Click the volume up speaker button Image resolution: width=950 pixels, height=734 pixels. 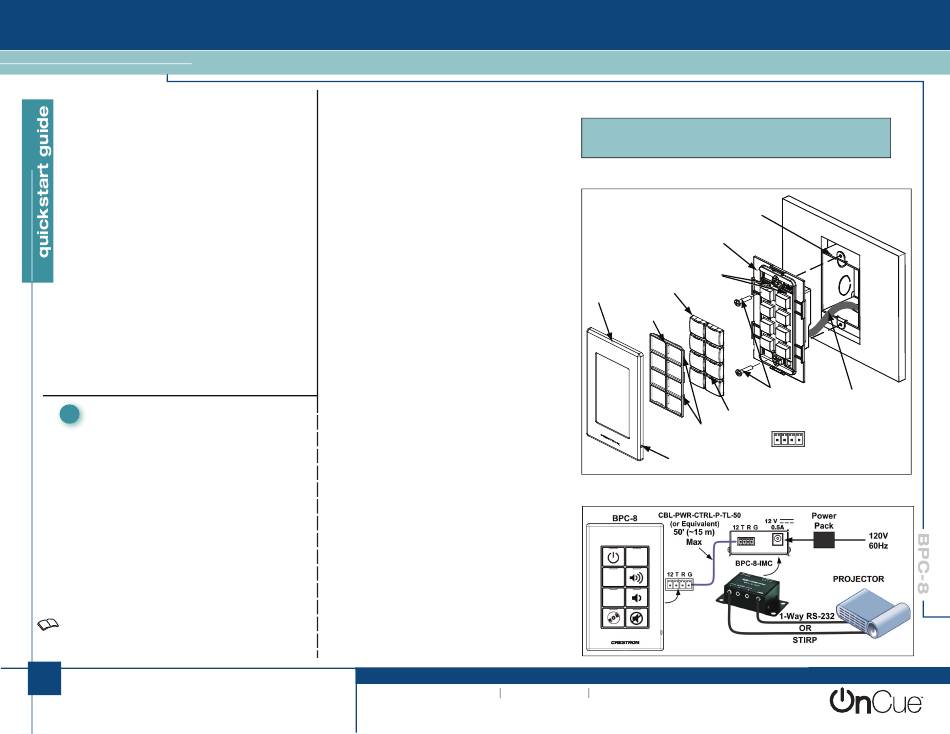(636, 578)
